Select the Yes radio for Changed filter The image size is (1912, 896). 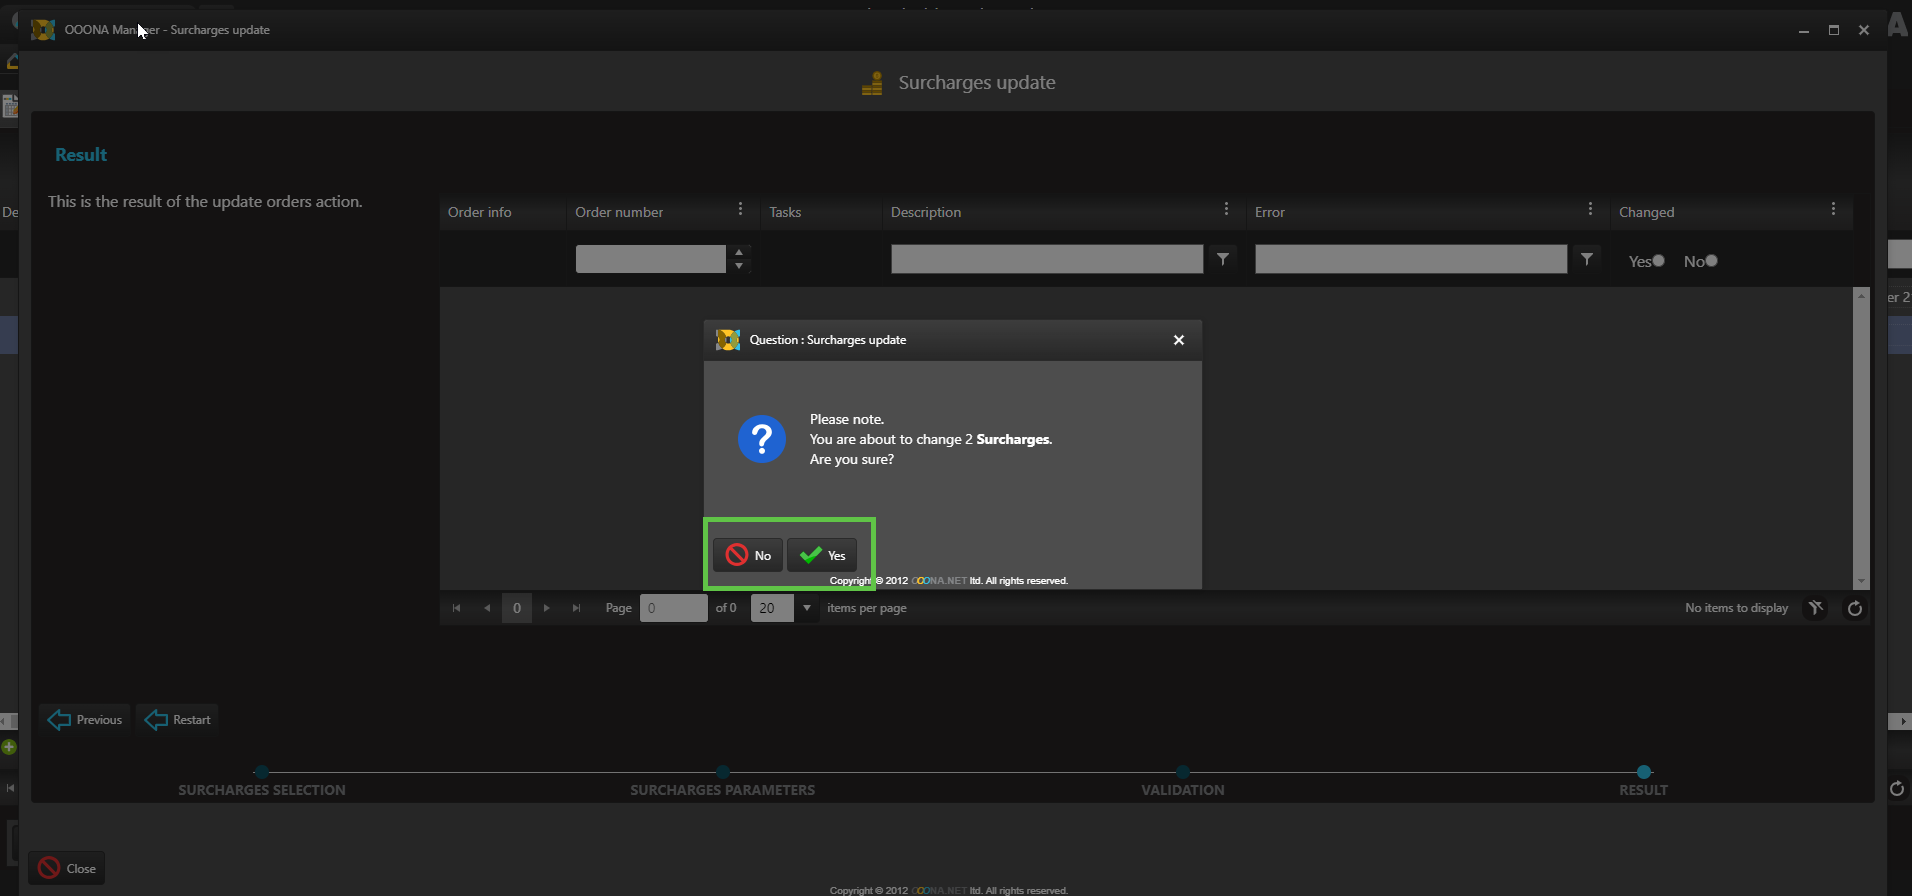(x=1658, y=261)
